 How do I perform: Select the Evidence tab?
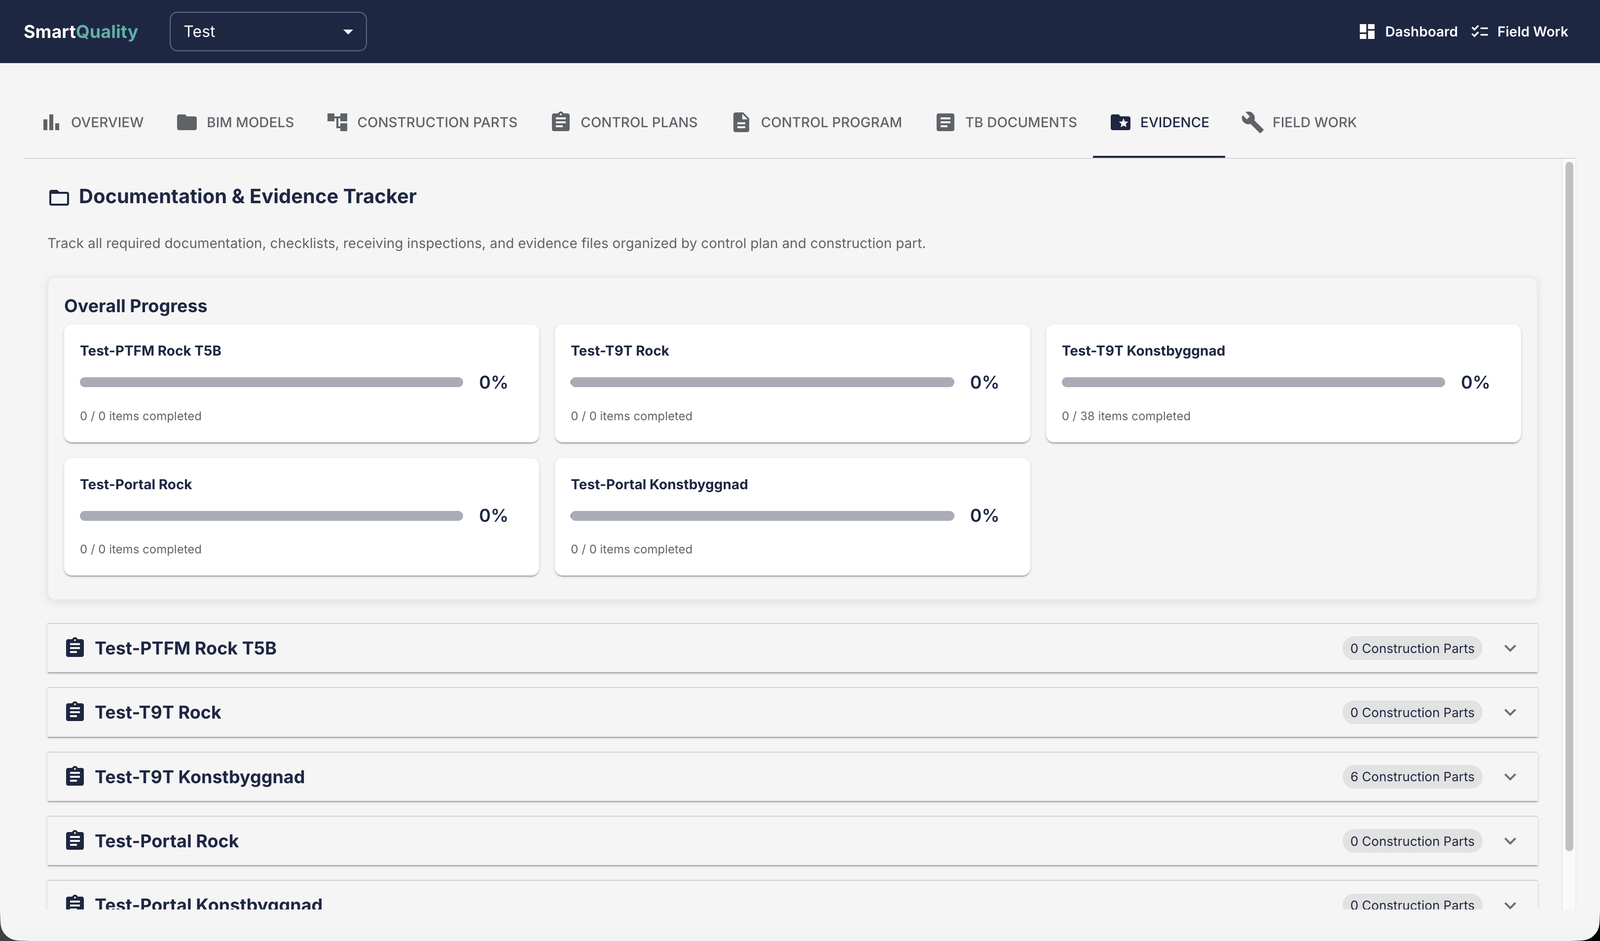coord(1159,122)
